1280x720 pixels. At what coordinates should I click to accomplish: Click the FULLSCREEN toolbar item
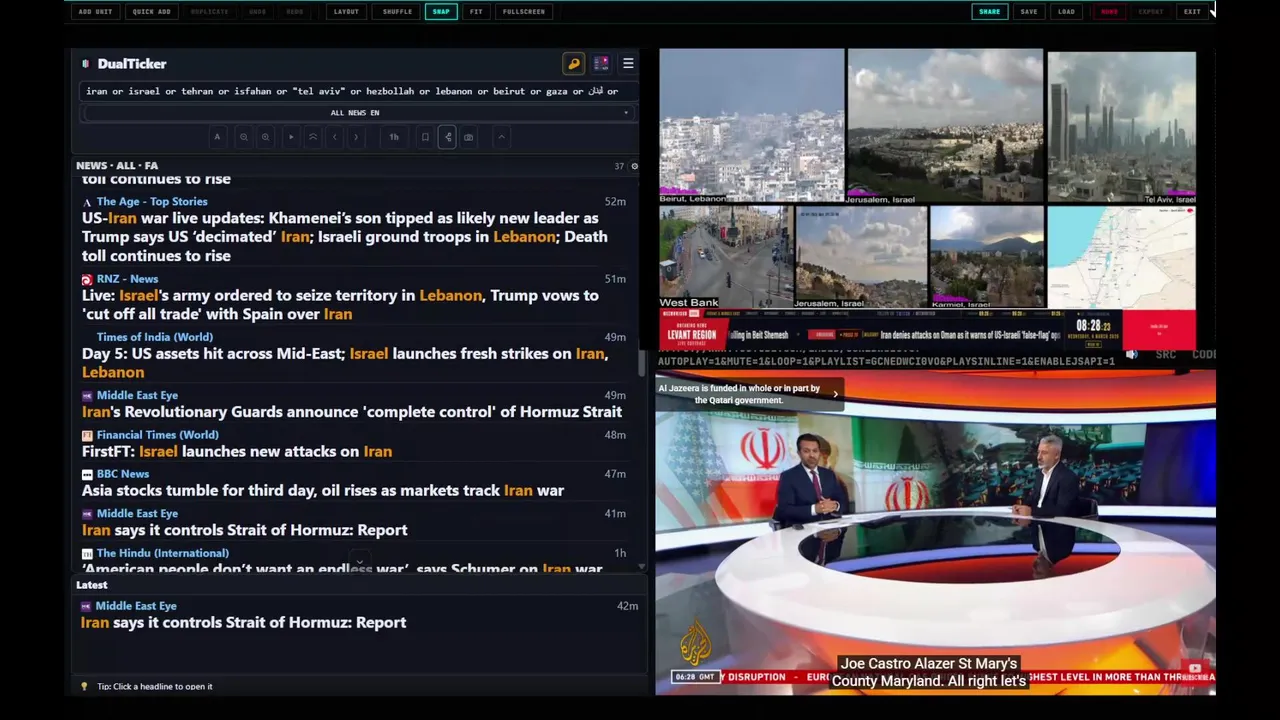(x=524, y=12)
